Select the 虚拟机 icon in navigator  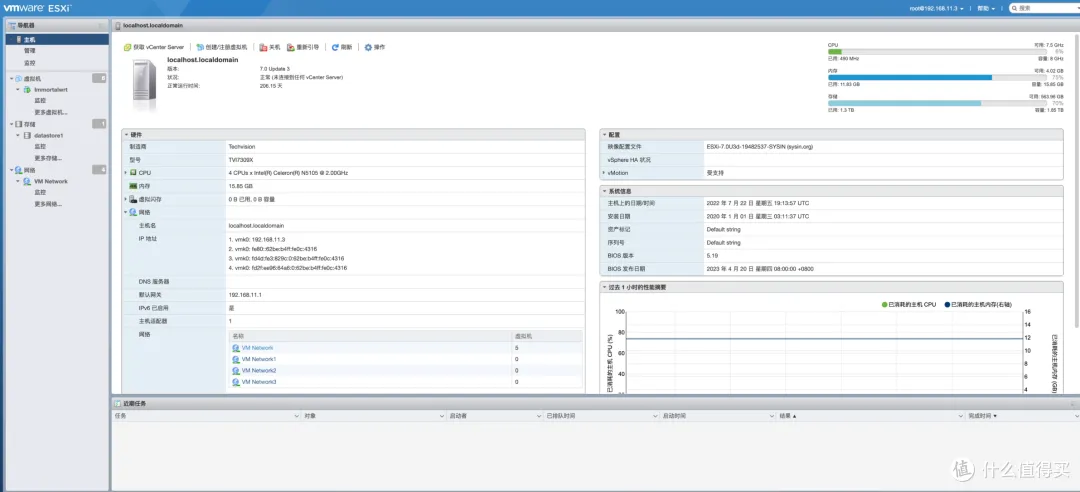point(19,78)
